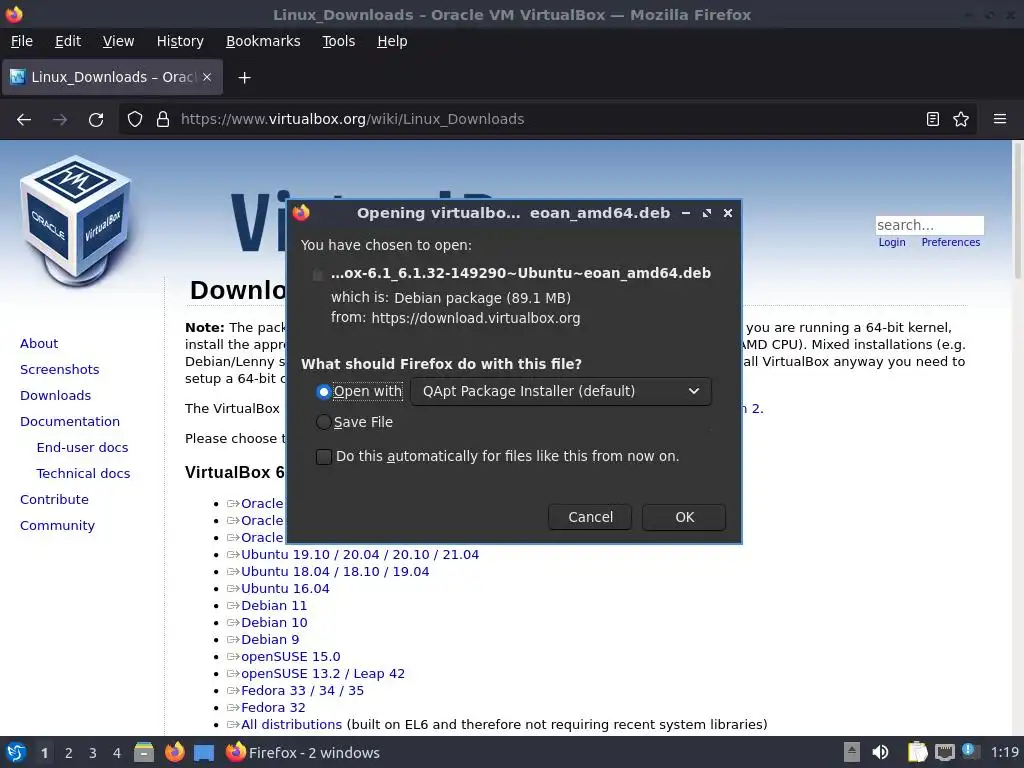
Task: Open the Tools menu
Action: point(338,41)
